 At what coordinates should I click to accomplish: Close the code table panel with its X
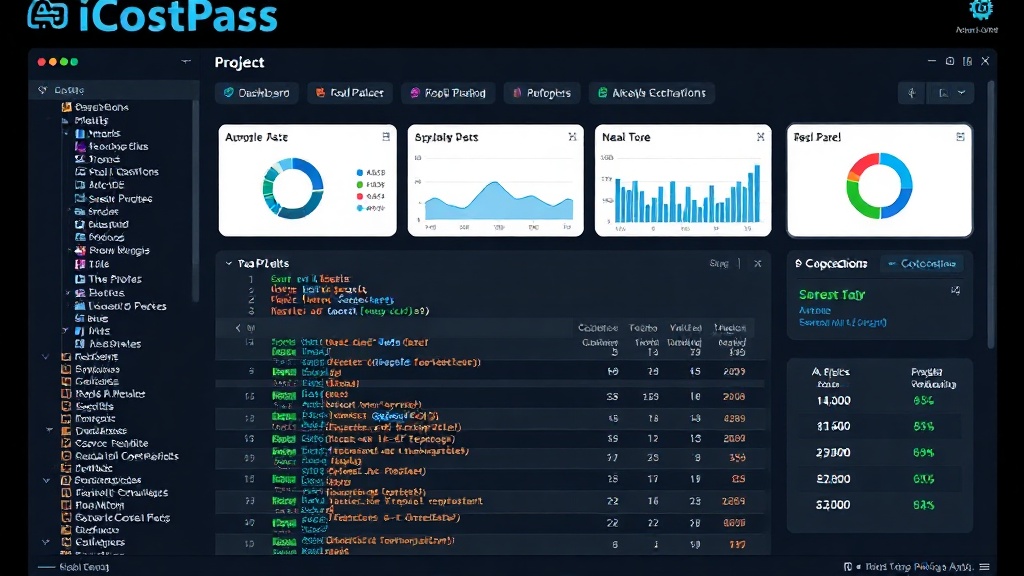(758, 263)
